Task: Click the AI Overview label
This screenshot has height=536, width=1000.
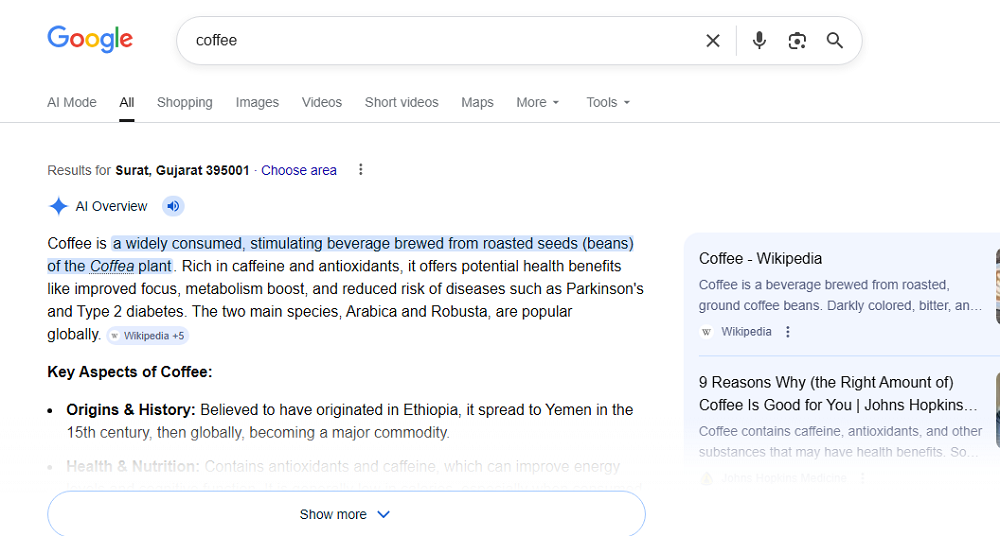Action: click(111, 206)
